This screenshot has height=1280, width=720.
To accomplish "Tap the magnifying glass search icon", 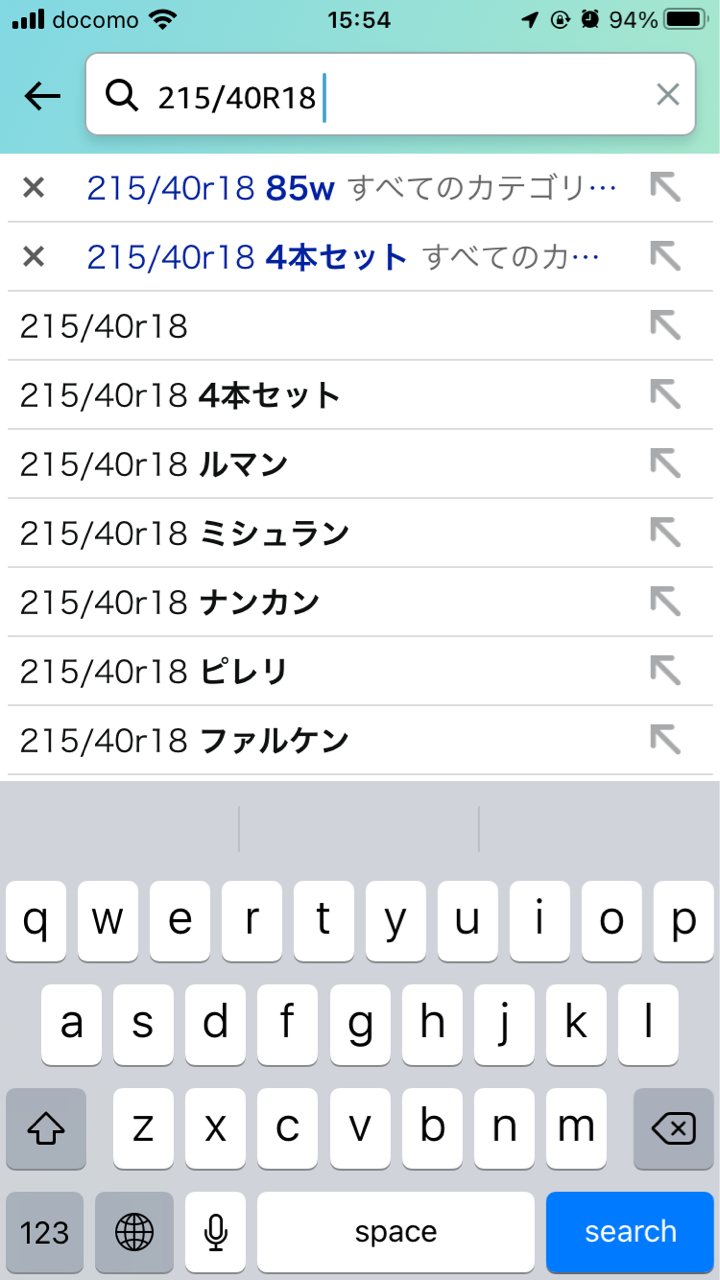I will [122, 96].
